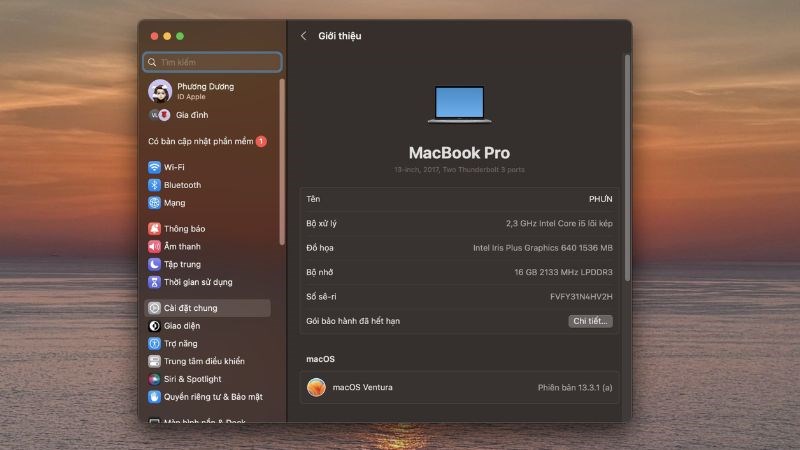Click the macOS Ventura logo icon
Screen dimensions: 800x450
point(316,387)
